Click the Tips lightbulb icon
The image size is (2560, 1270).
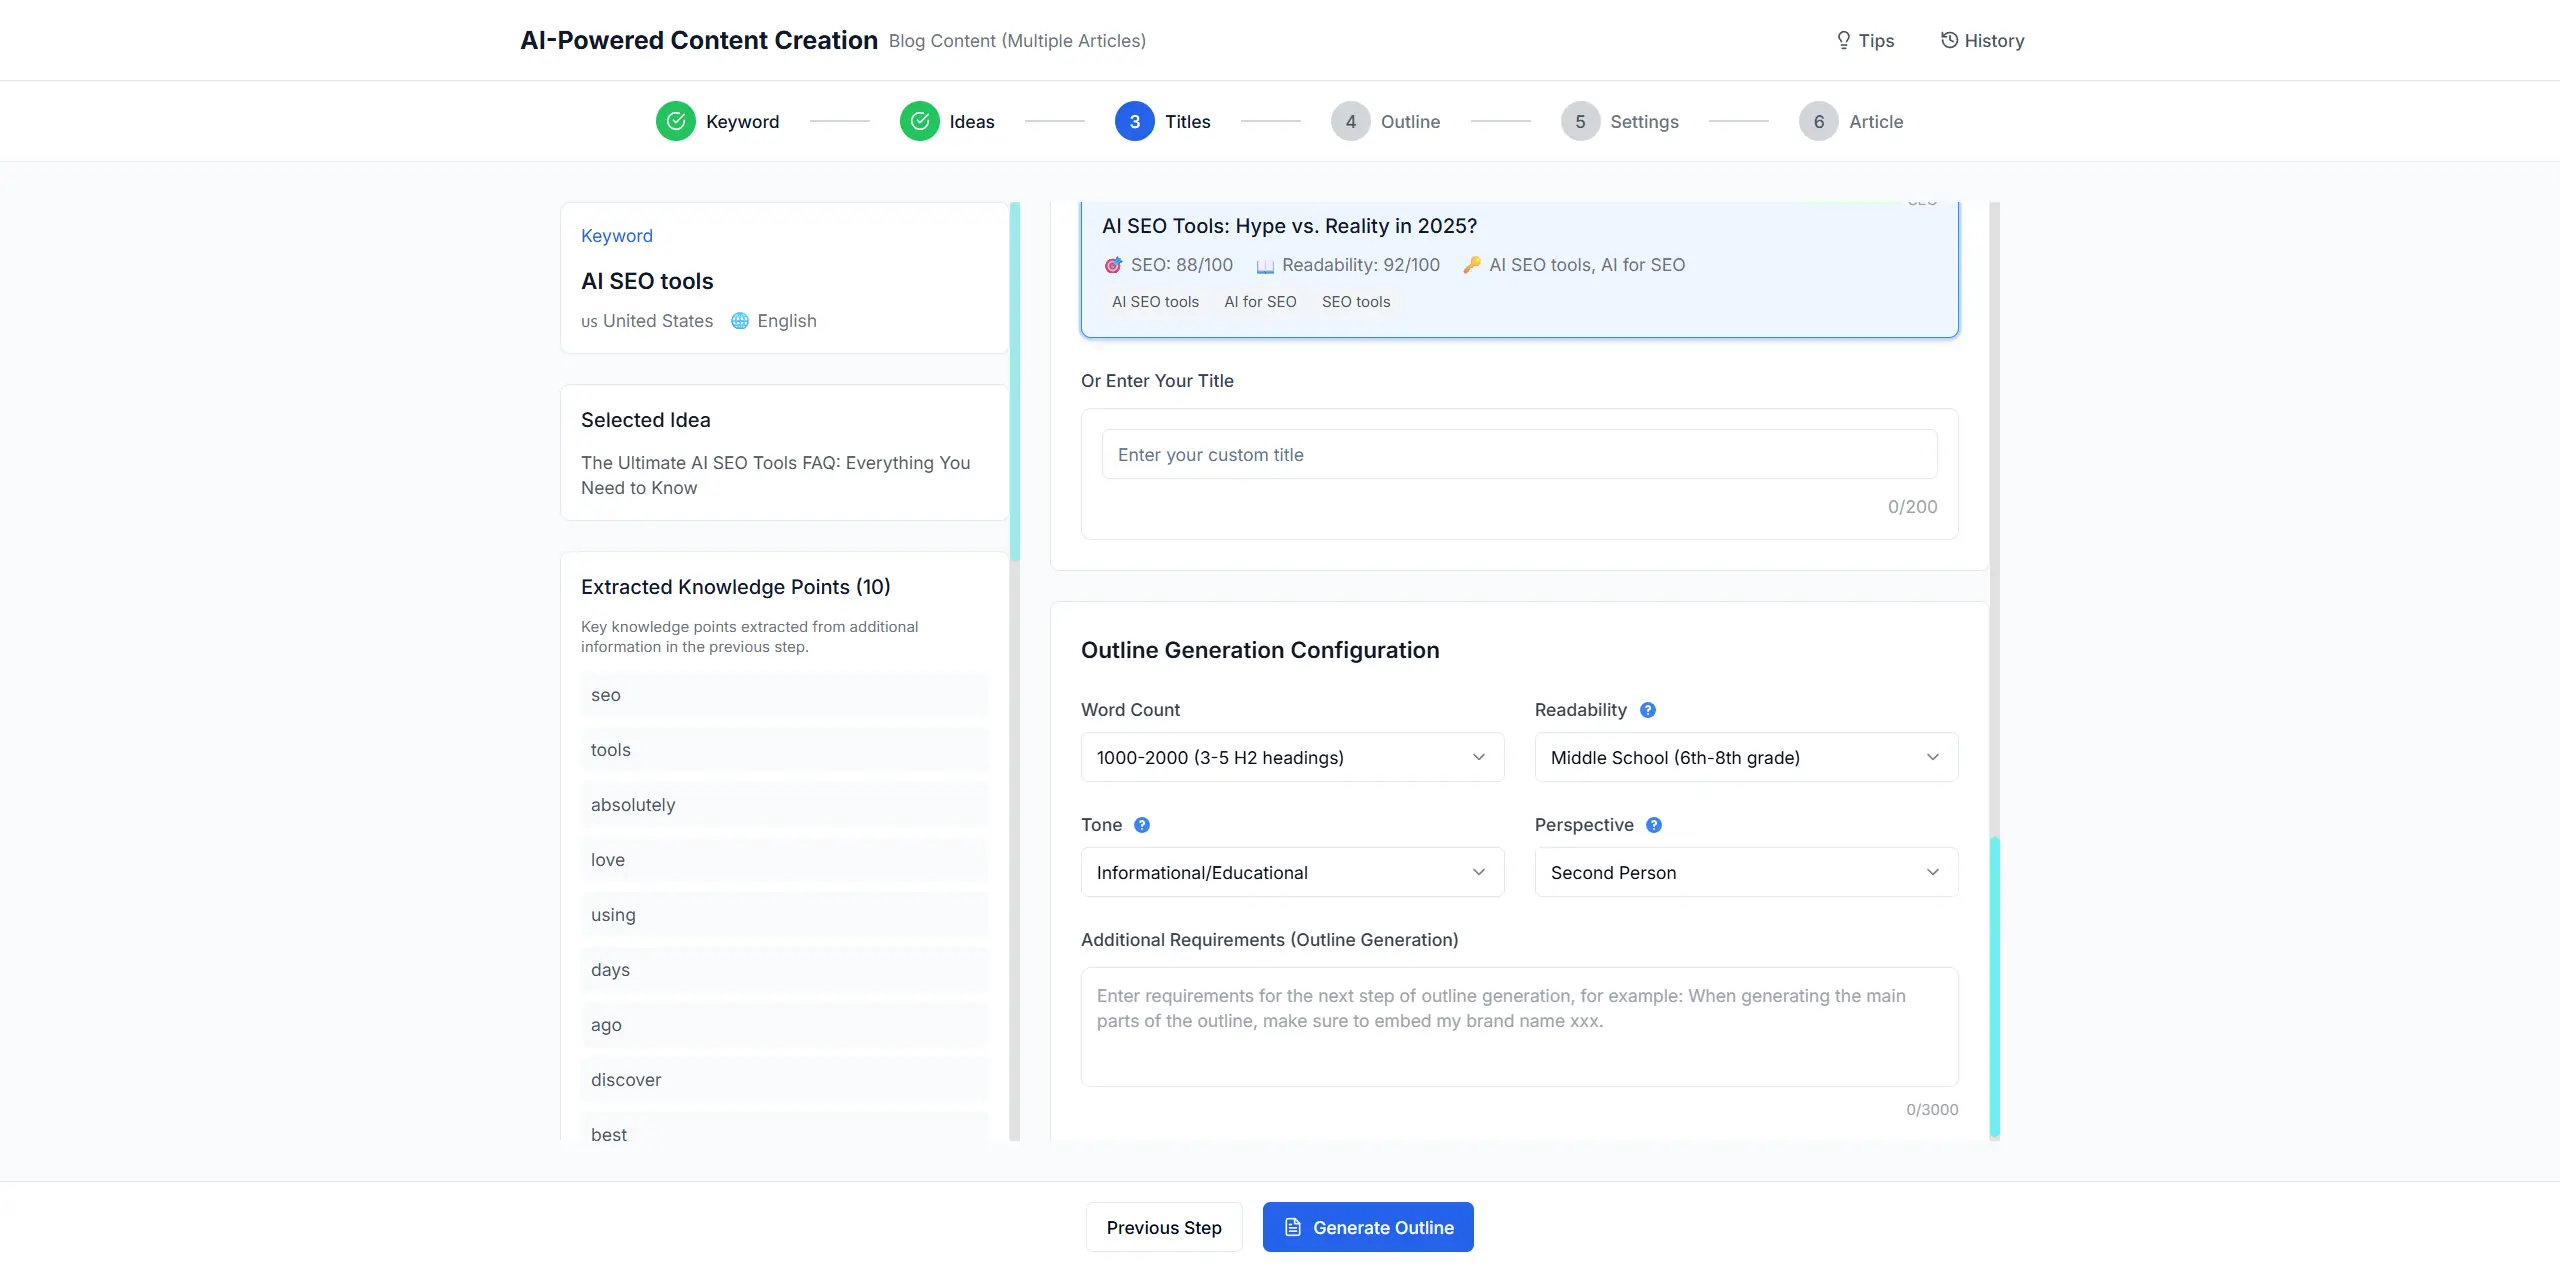(x=1843, y=40)
